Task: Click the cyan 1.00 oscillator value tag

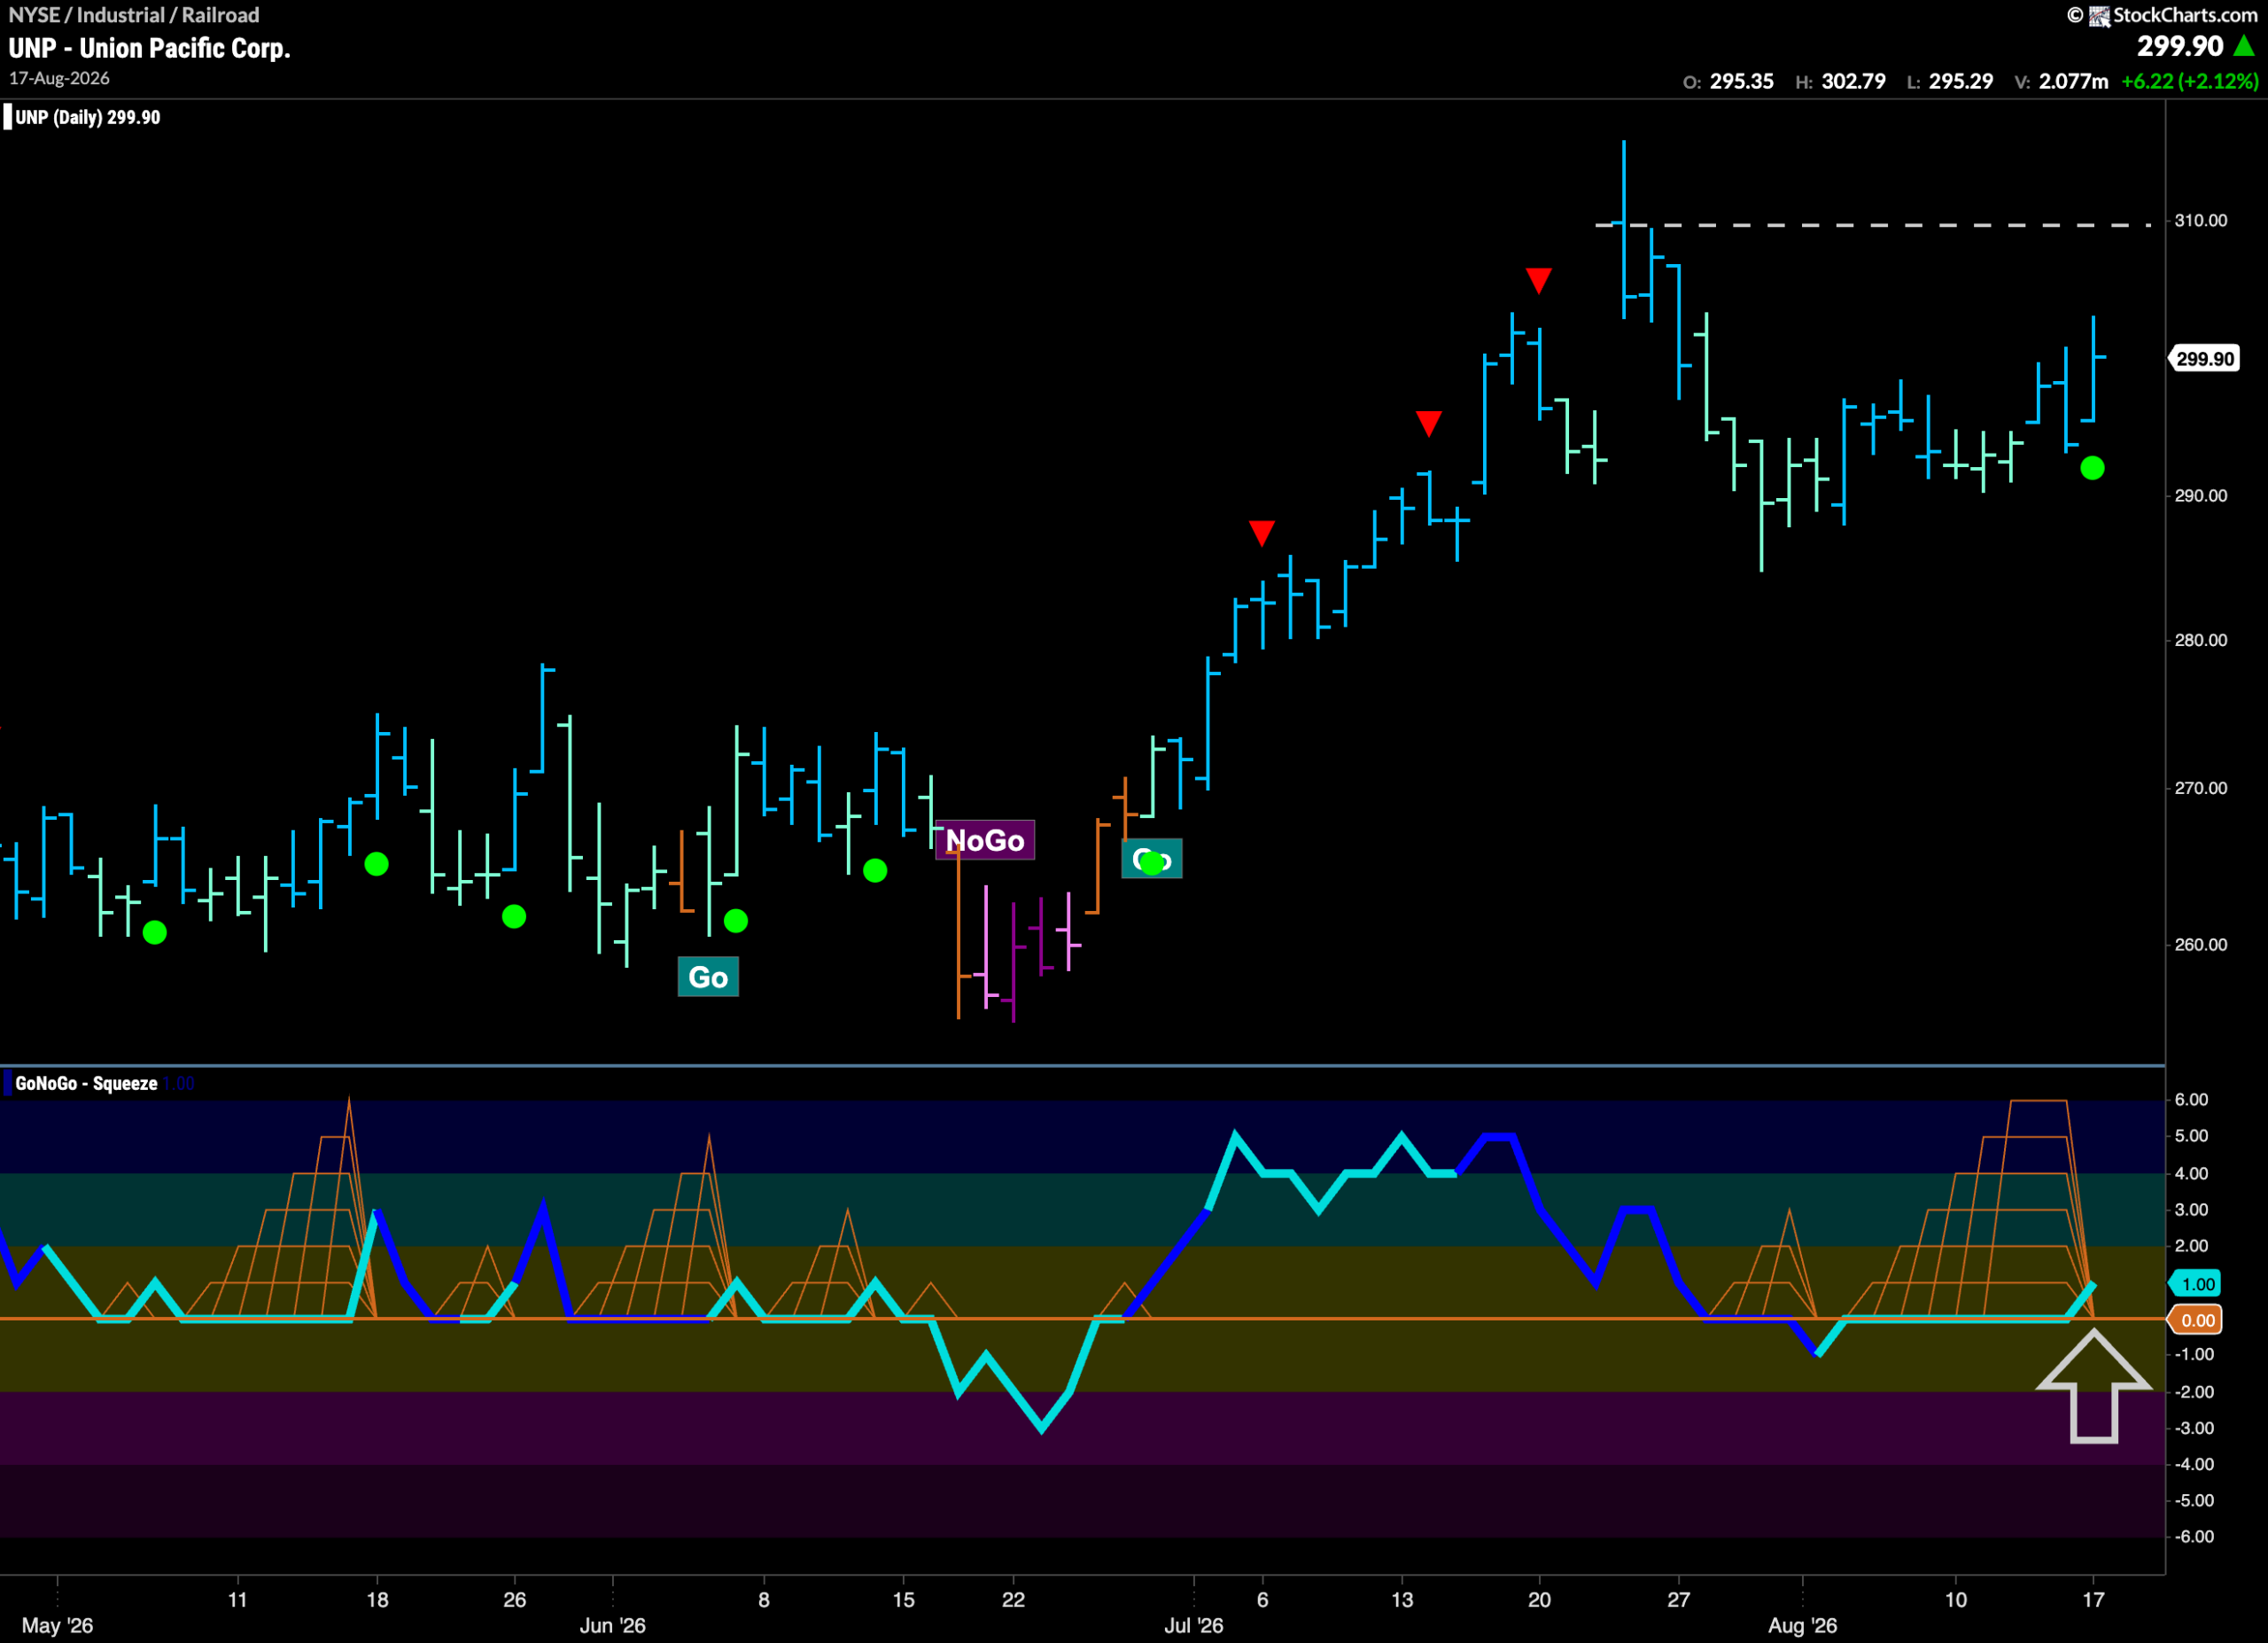Action: point(2196,1284)
